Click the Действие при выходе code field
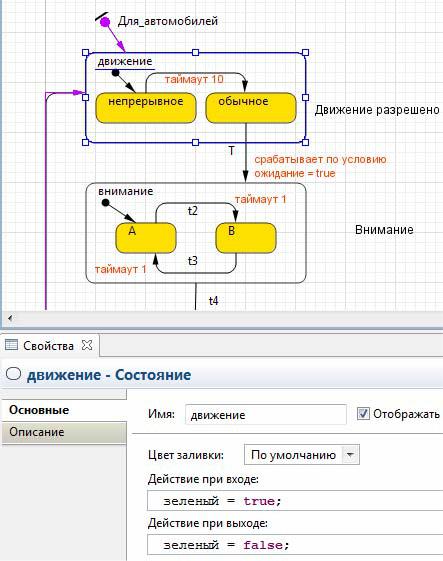 pyautogui.click(x=295, y=545)
